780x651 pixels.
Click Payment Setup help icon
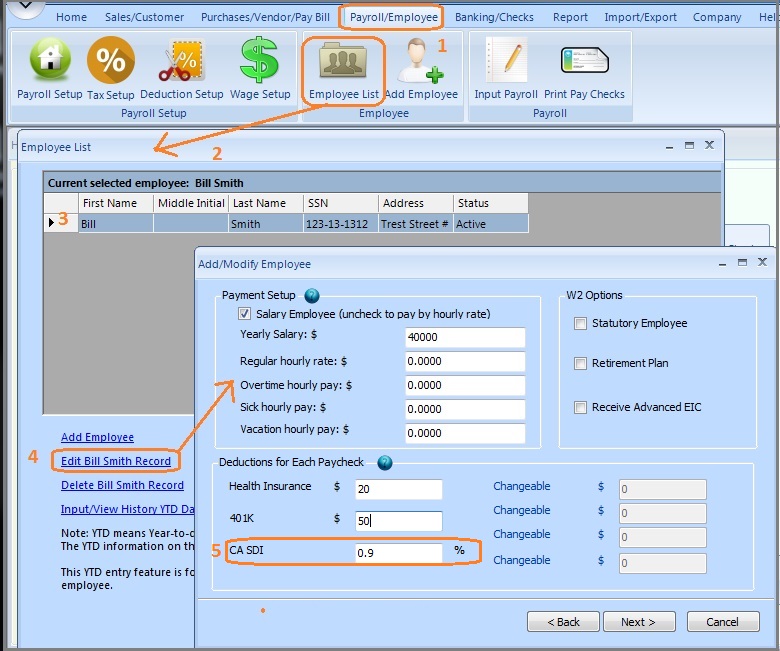pyautogui.click(x=312, y=296)
